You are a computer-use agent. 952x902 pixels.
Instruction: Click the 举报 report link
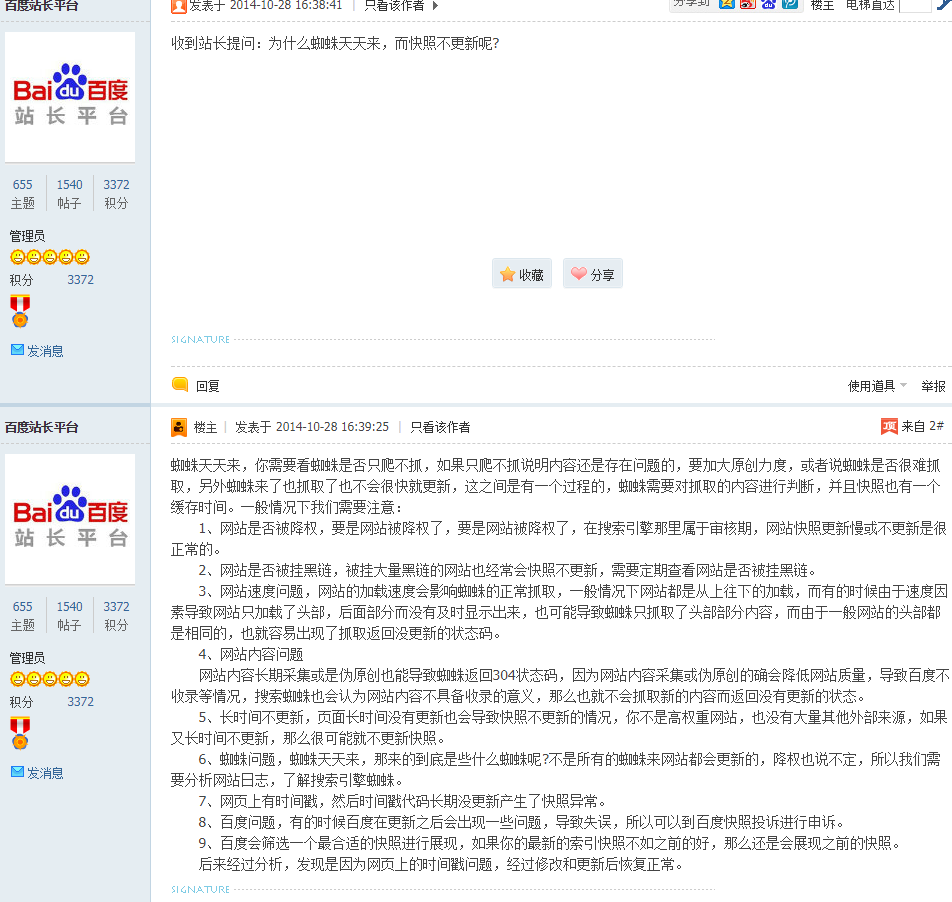coord(932,386)
